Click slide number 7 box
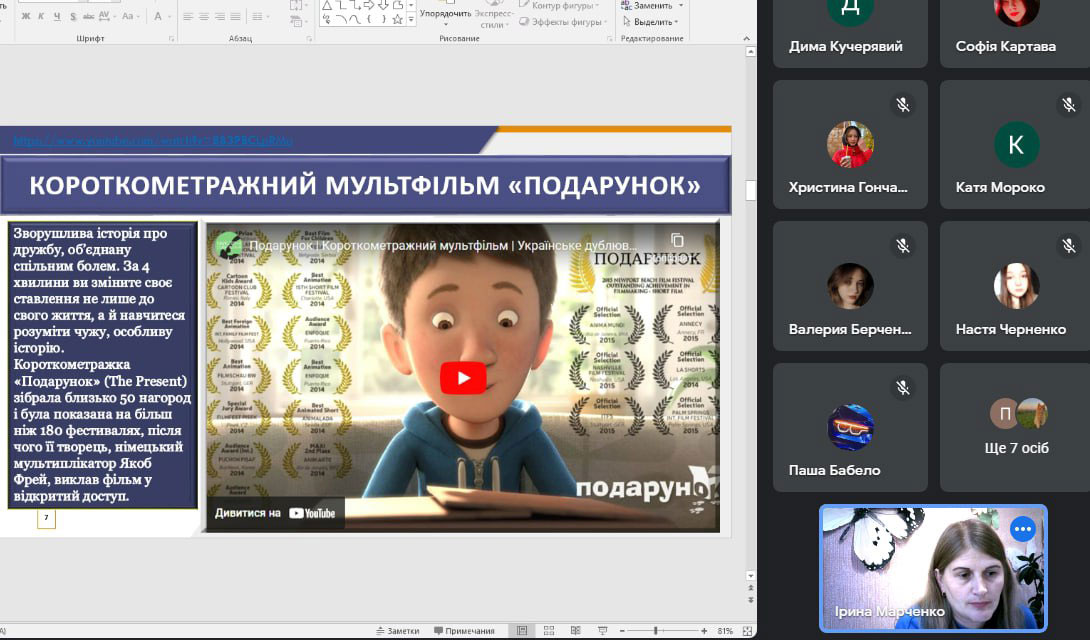Viewport: 1090px width, 640px height. pos(46,518)
